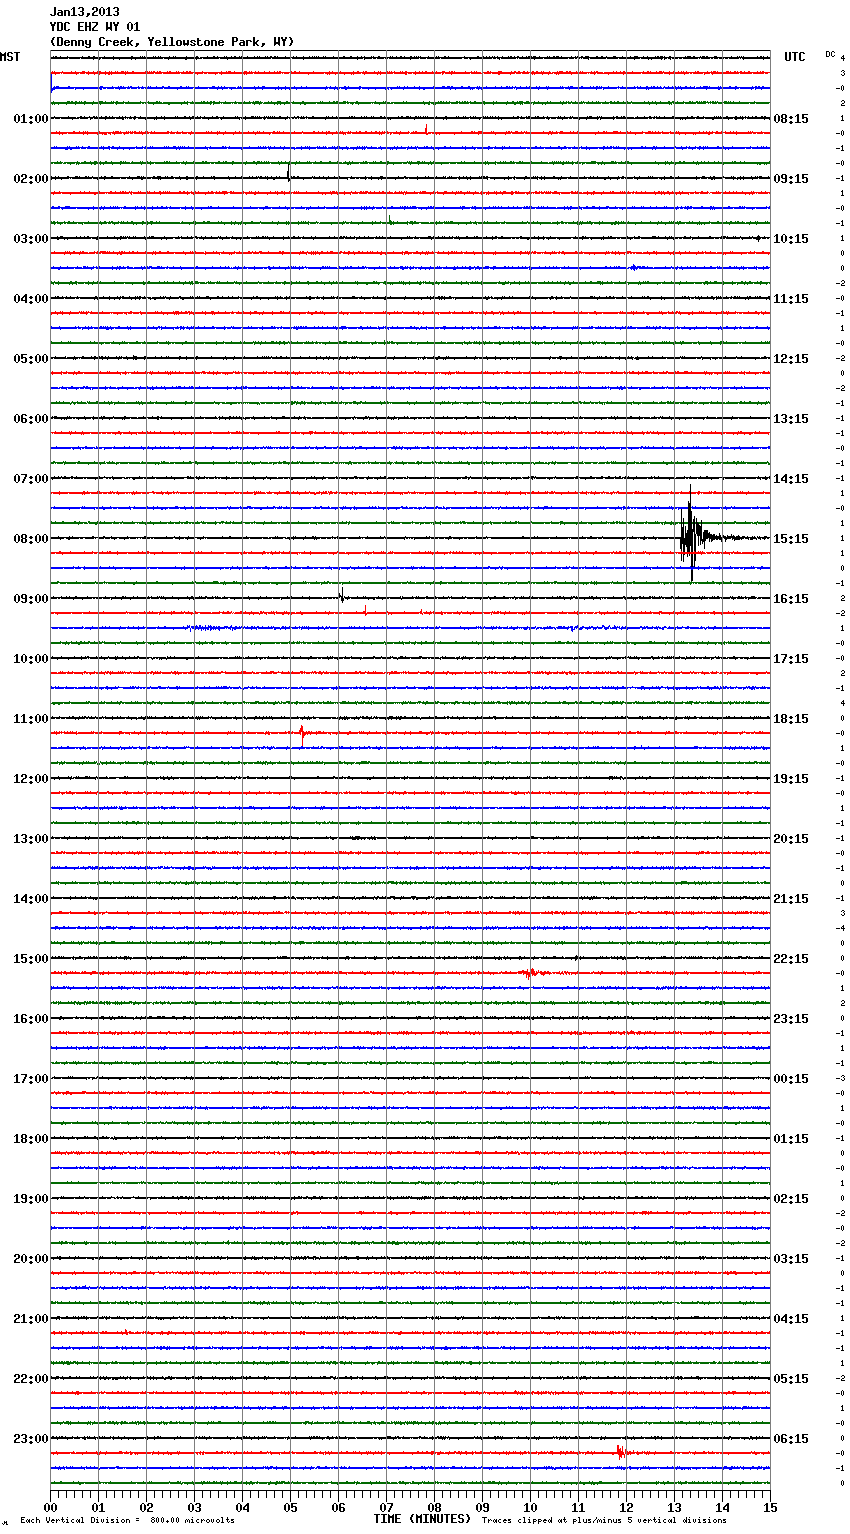Click the 23:15 UTC time label
This screenshot has height=1534, width=850.
coord(791,1019)
